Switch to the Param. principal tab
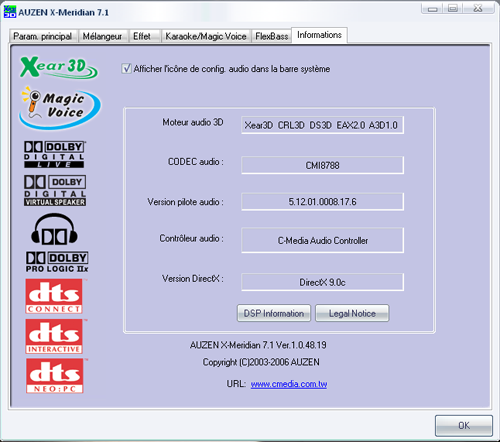This screenshot has height=442, width=500. point(43,36)
